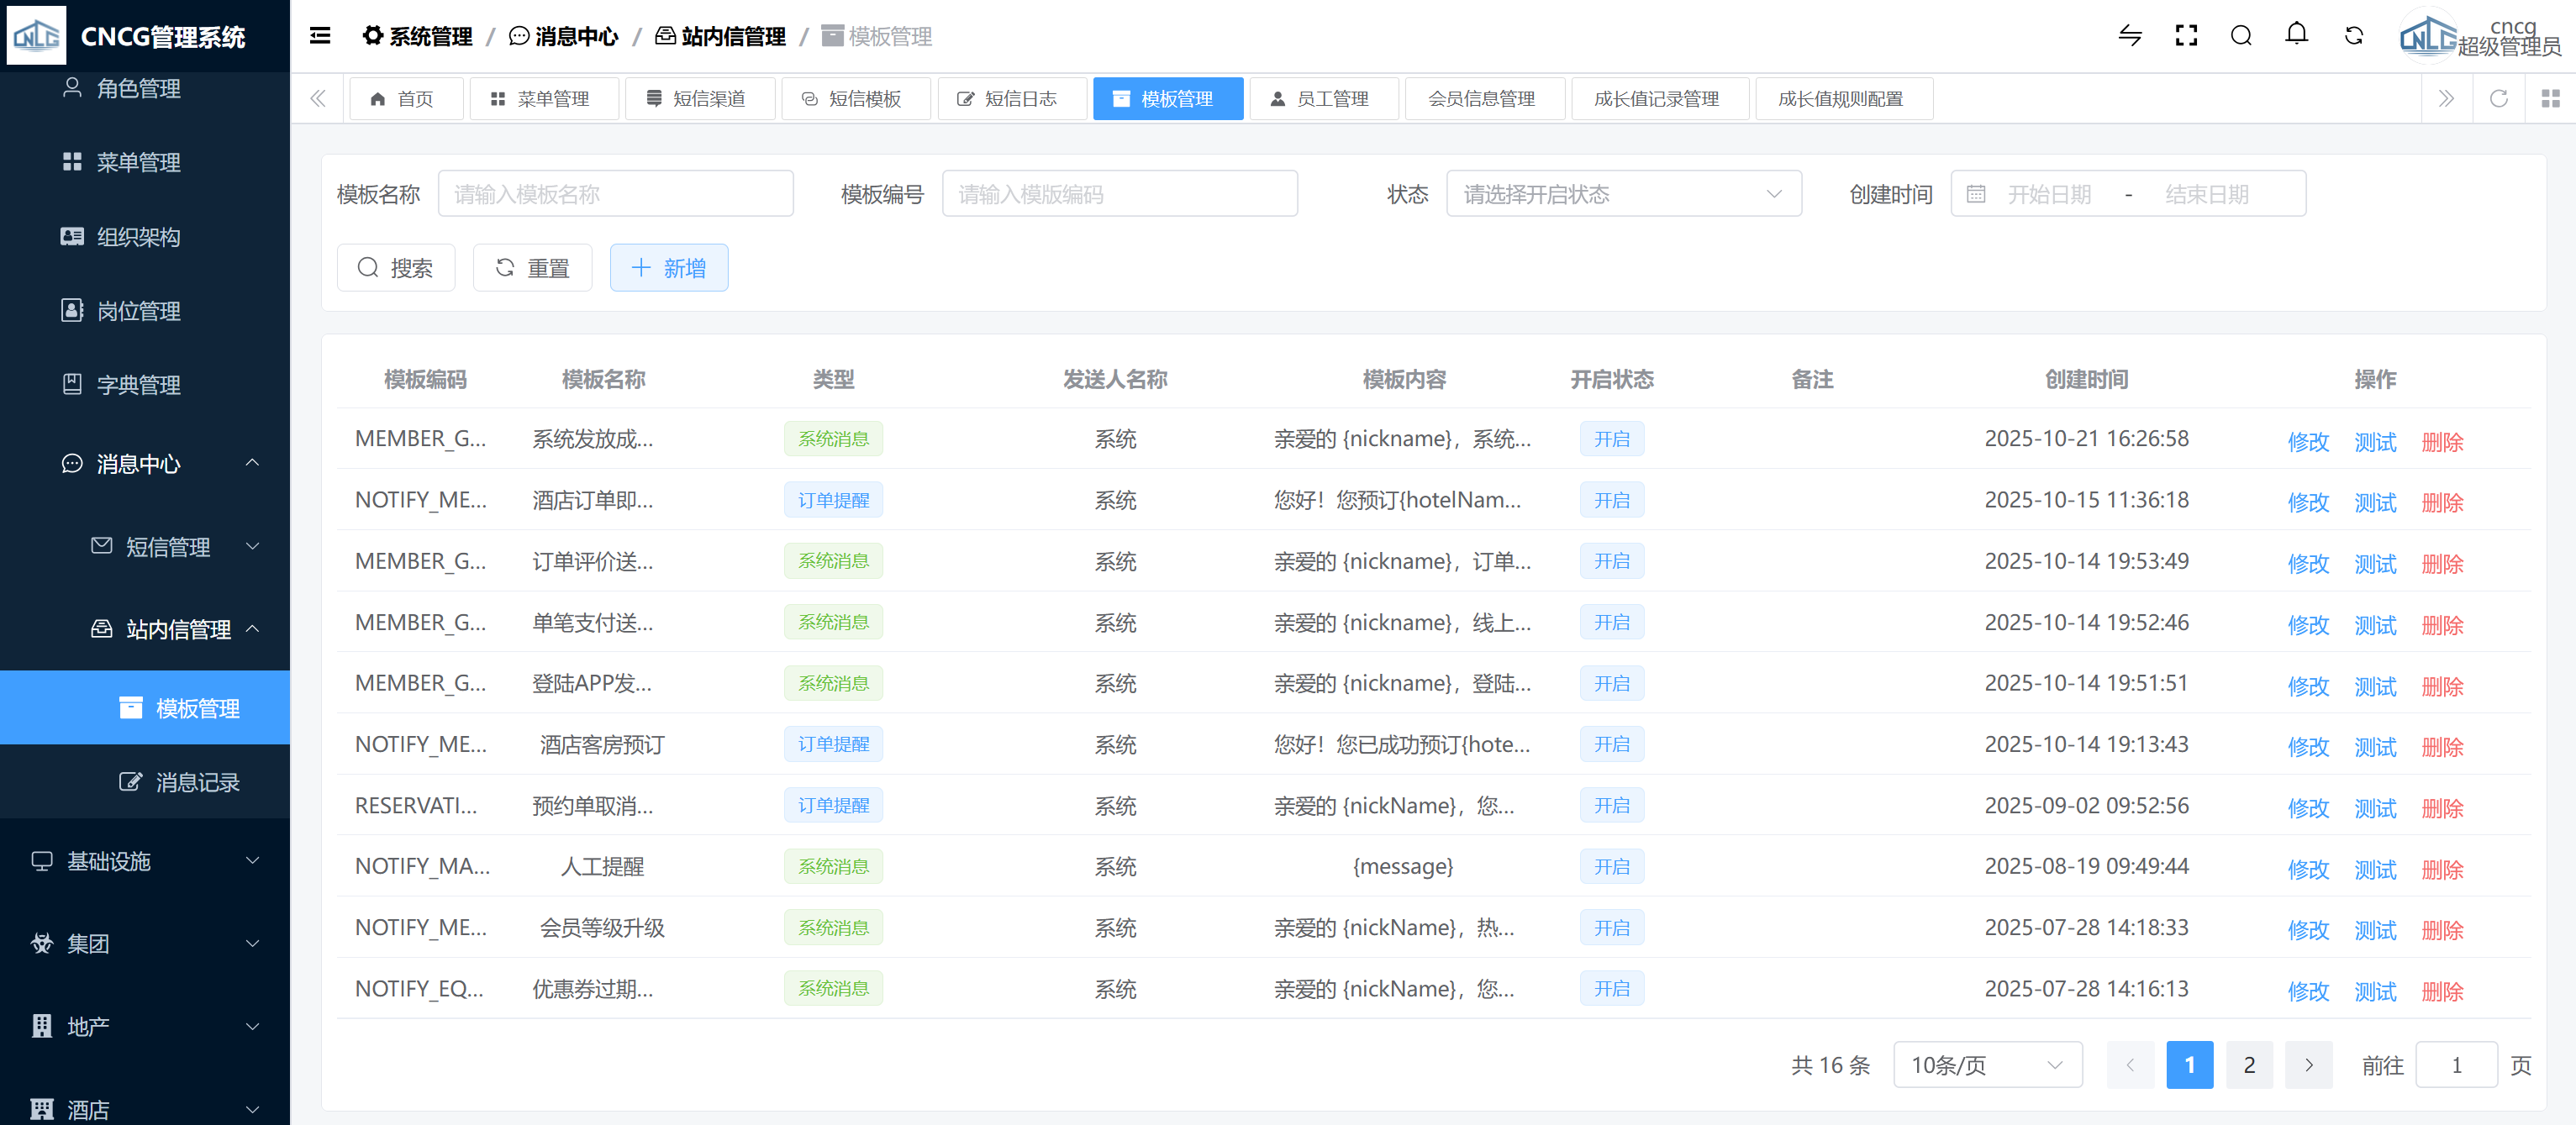
Task: Go to page 2 of results
Action: coord(2249,1065)
